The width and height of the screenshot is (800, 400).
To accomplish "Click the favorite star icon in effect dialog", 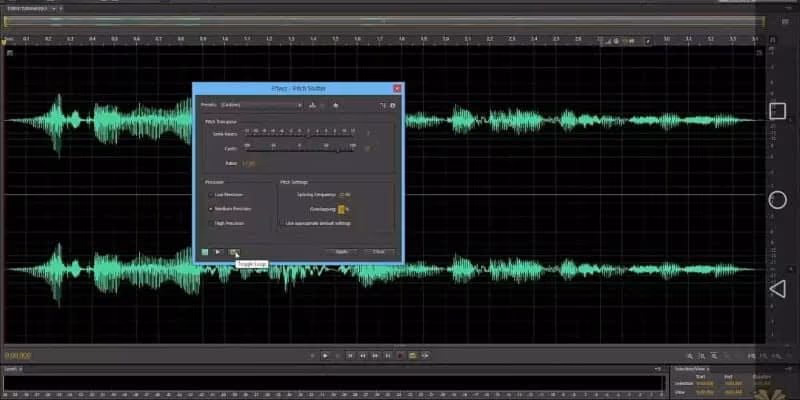I will (x=335, y=104).
